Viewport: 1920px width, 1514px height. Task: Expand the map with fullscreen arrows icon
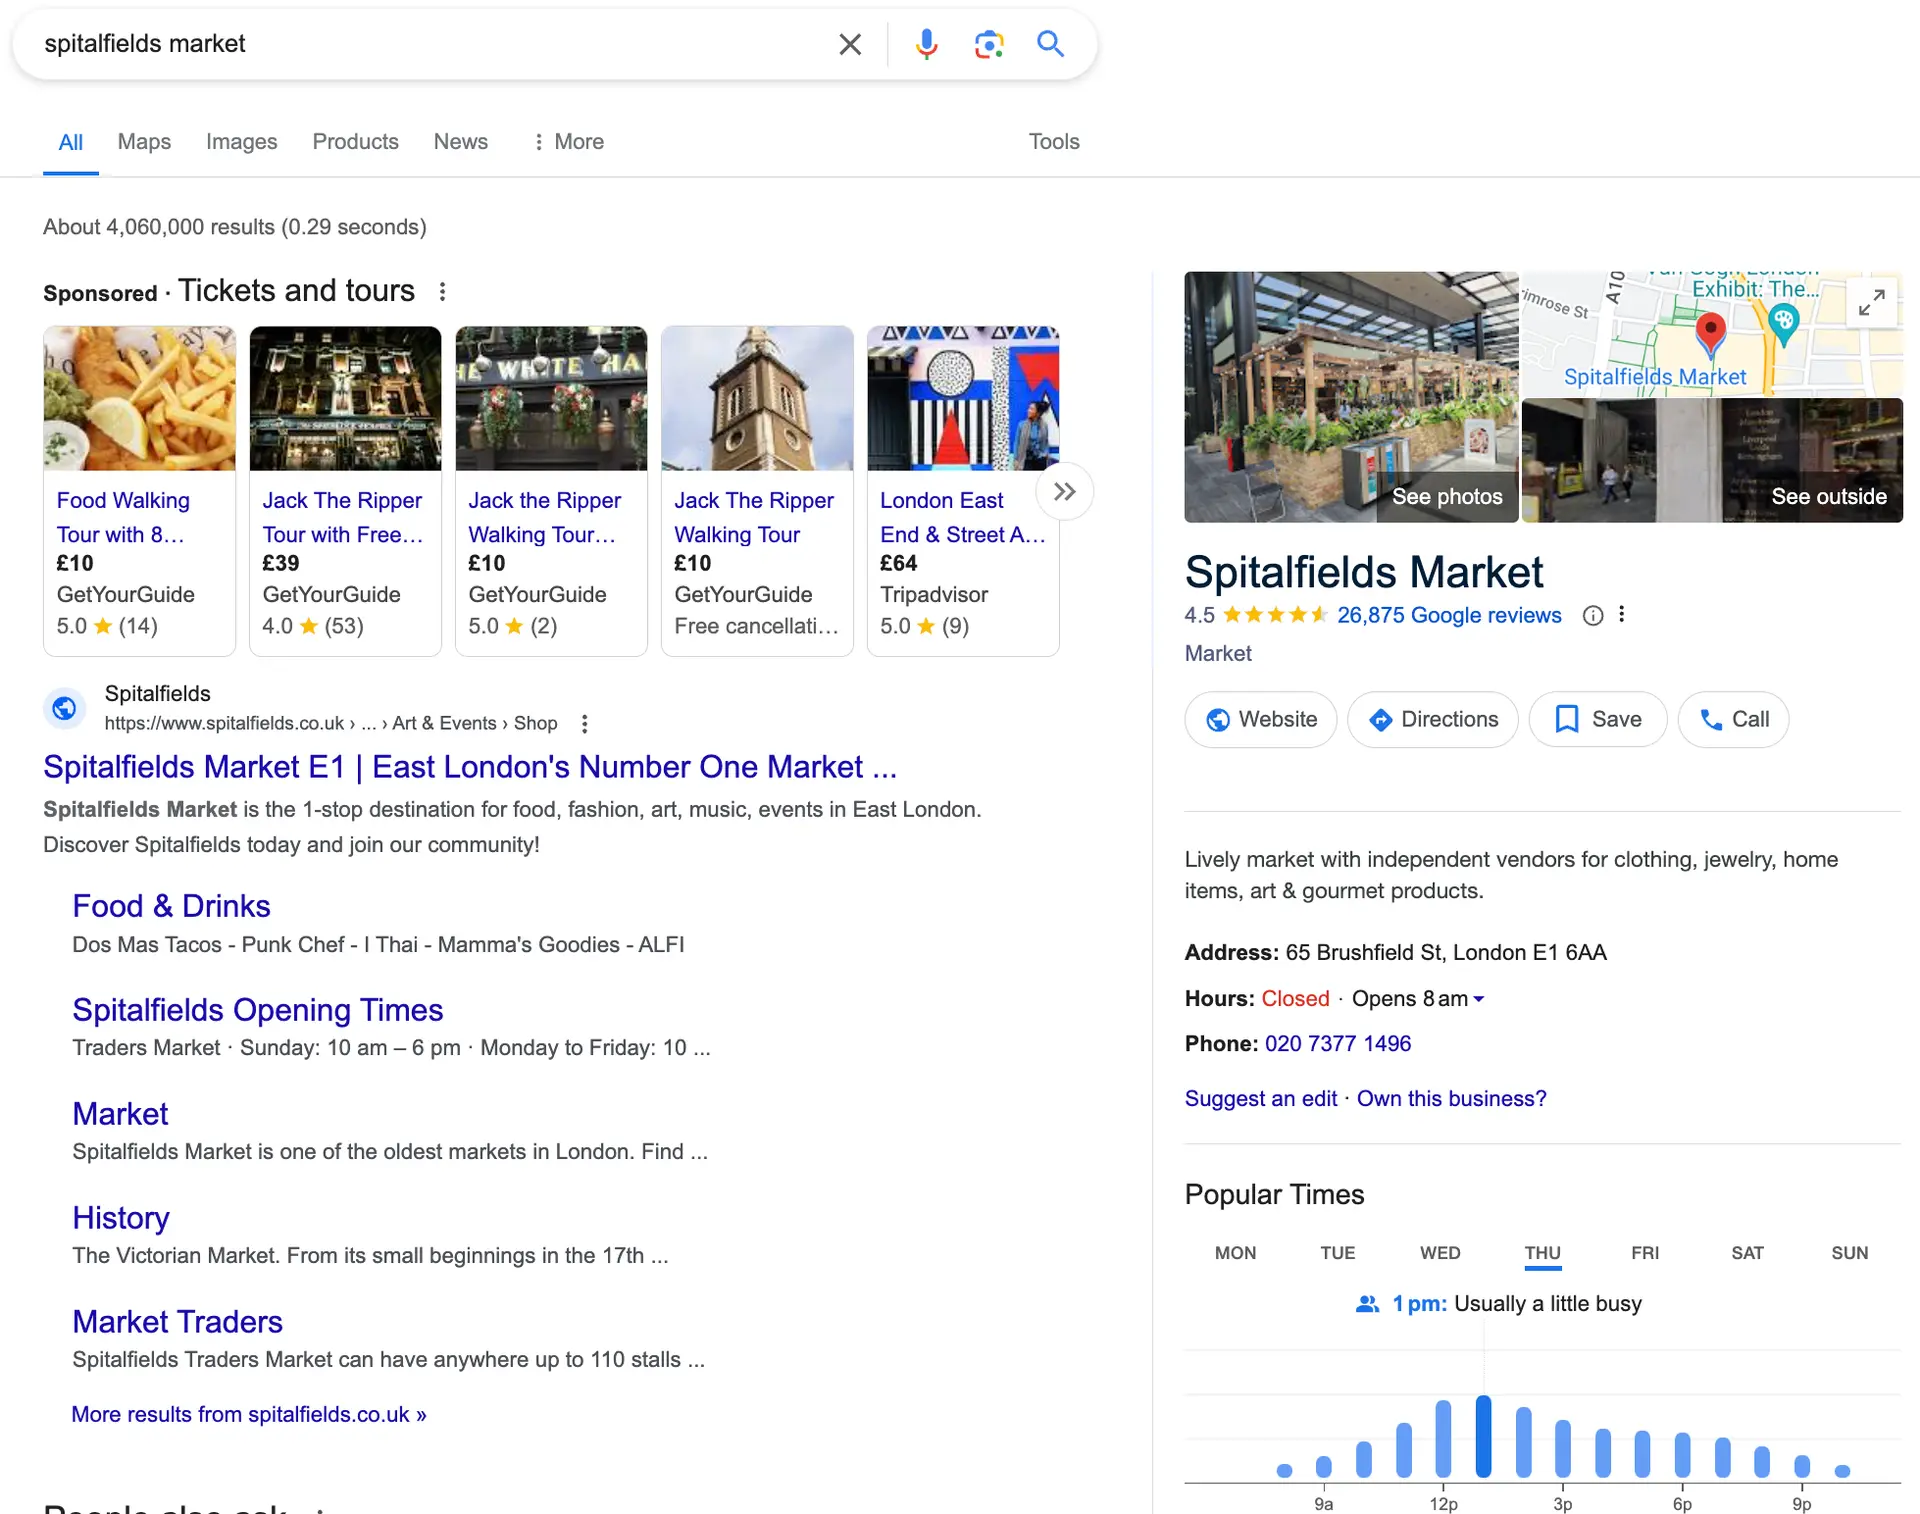pos(1871,301)
